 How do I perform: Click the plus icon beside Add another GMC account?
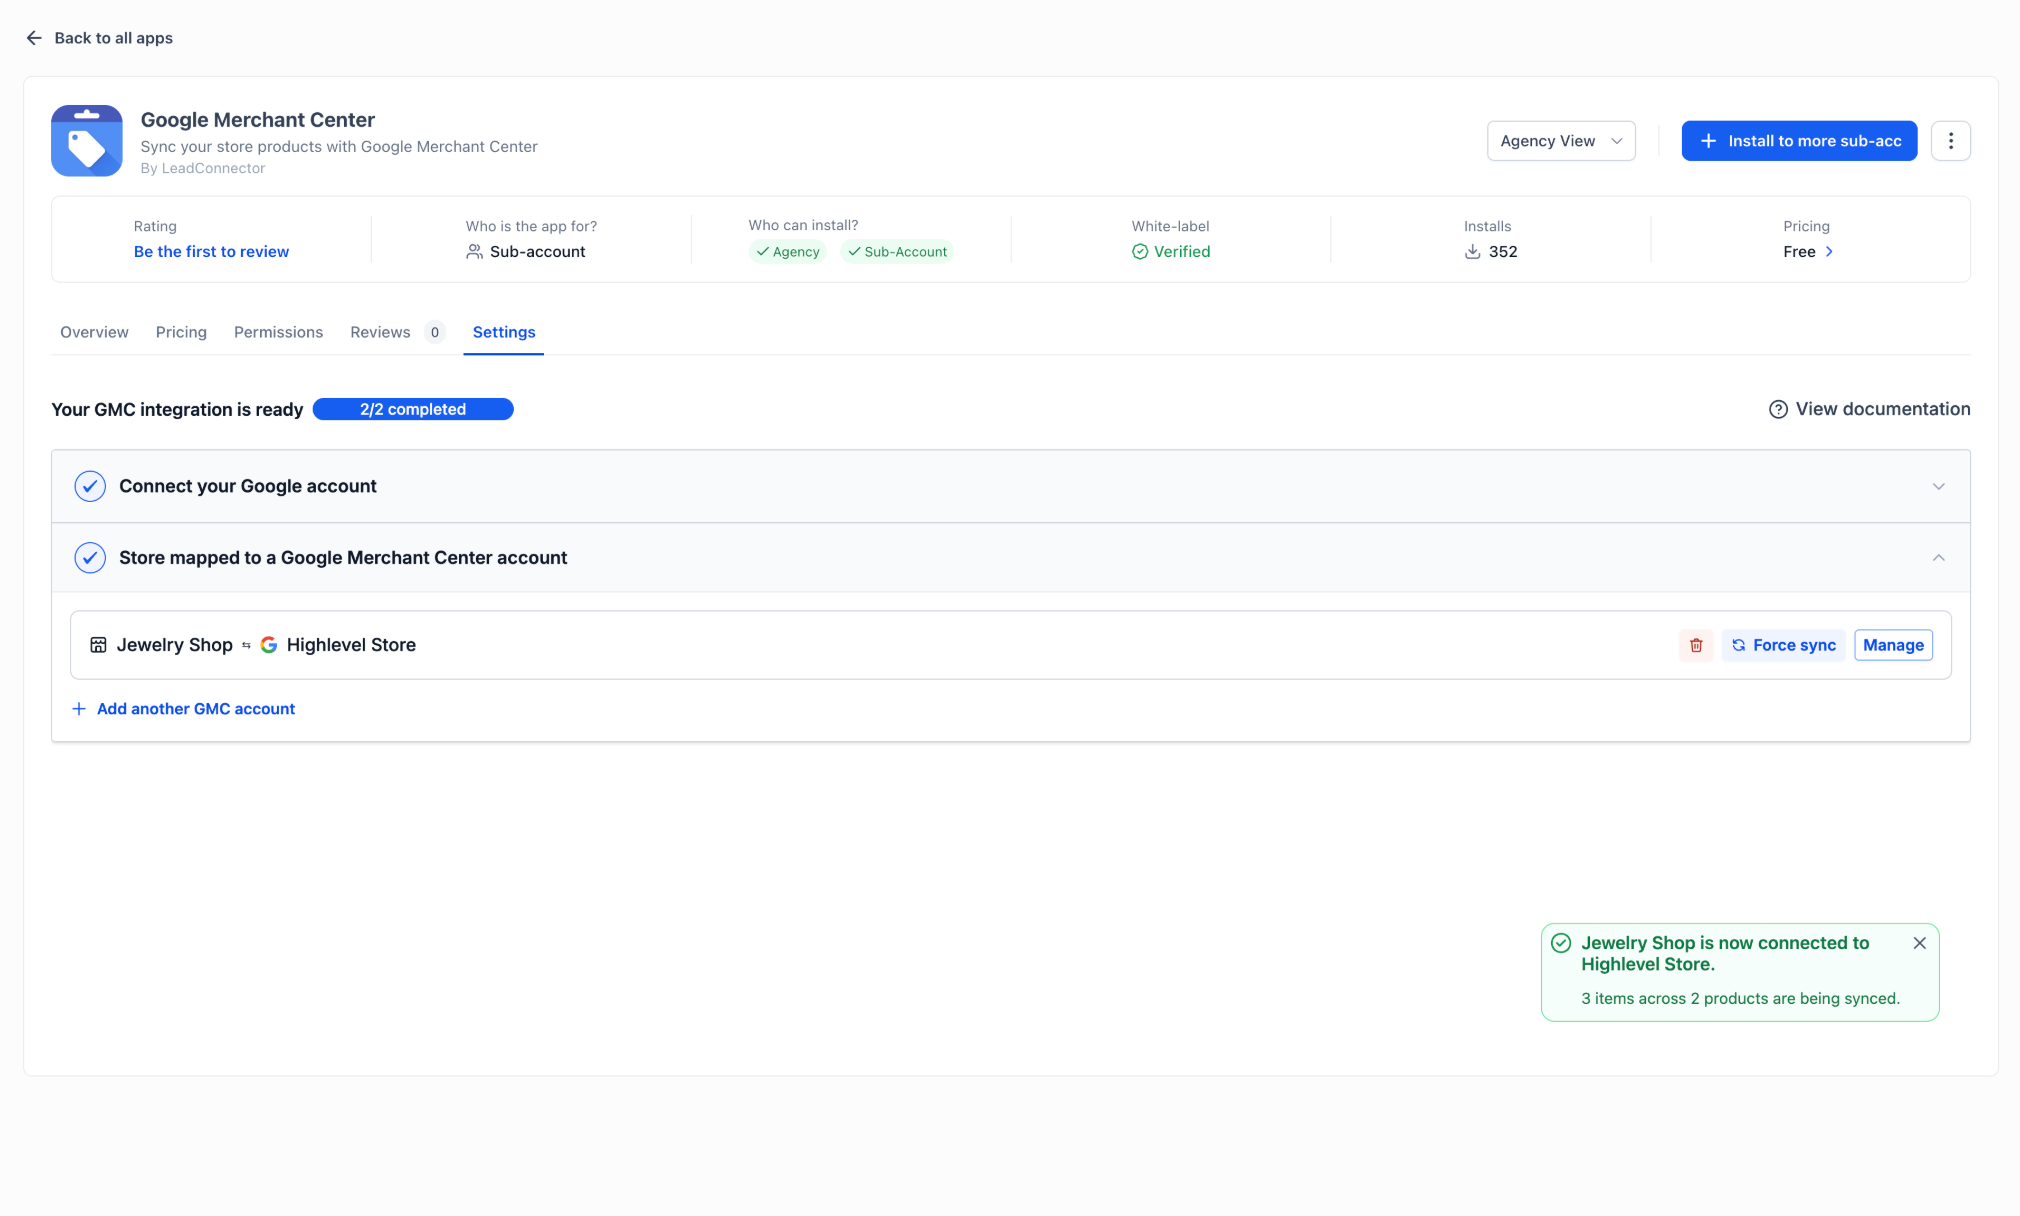click(x=79, y=709)
